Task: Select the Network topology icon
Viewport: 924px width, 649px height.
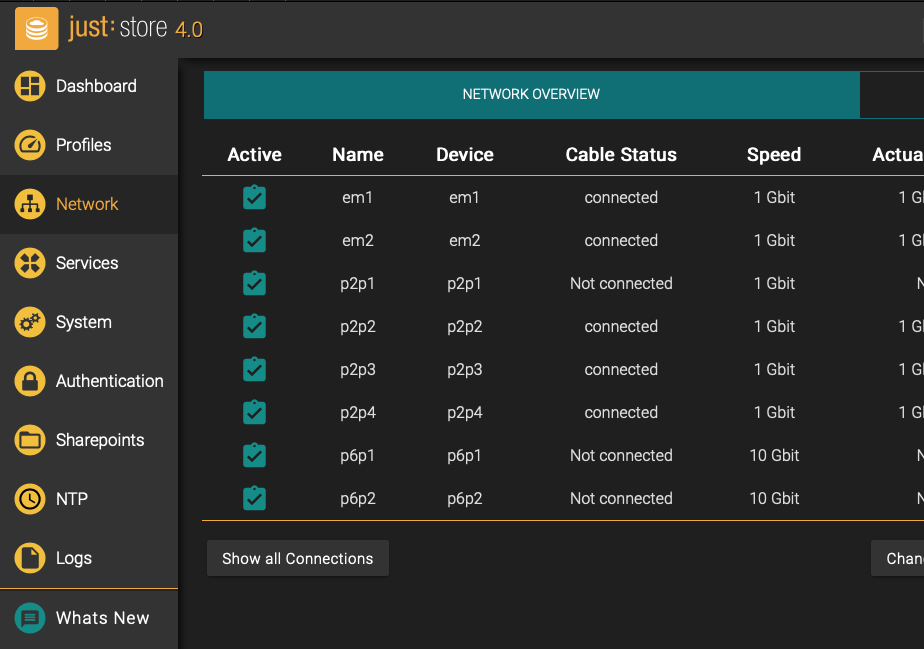Action: pyautogui.click(x=30, y=204)
